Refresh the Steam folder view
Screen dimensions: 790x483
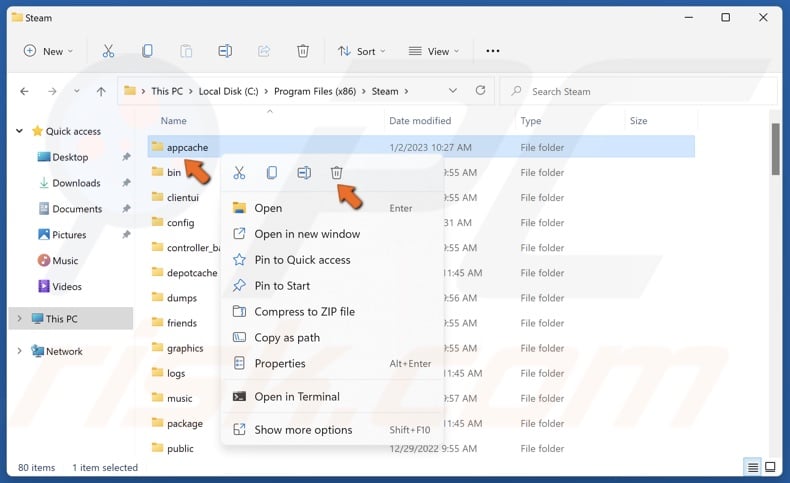click(480, 91)
